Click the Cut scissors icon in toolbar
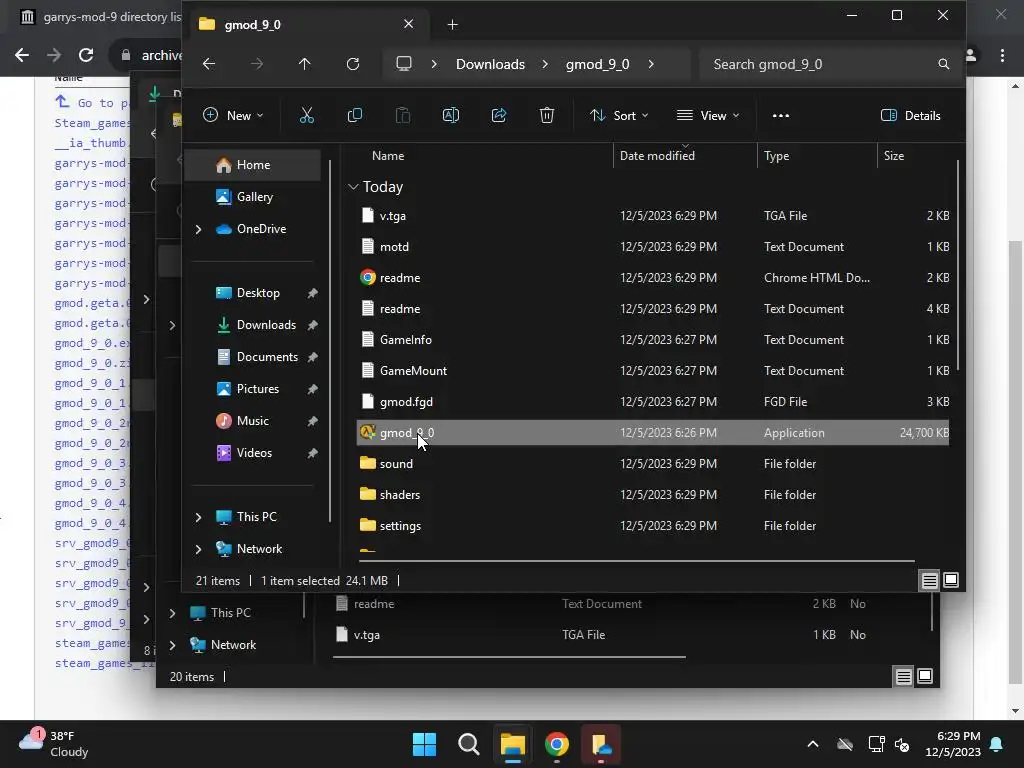1024x768 pixels. click(306, 116)
